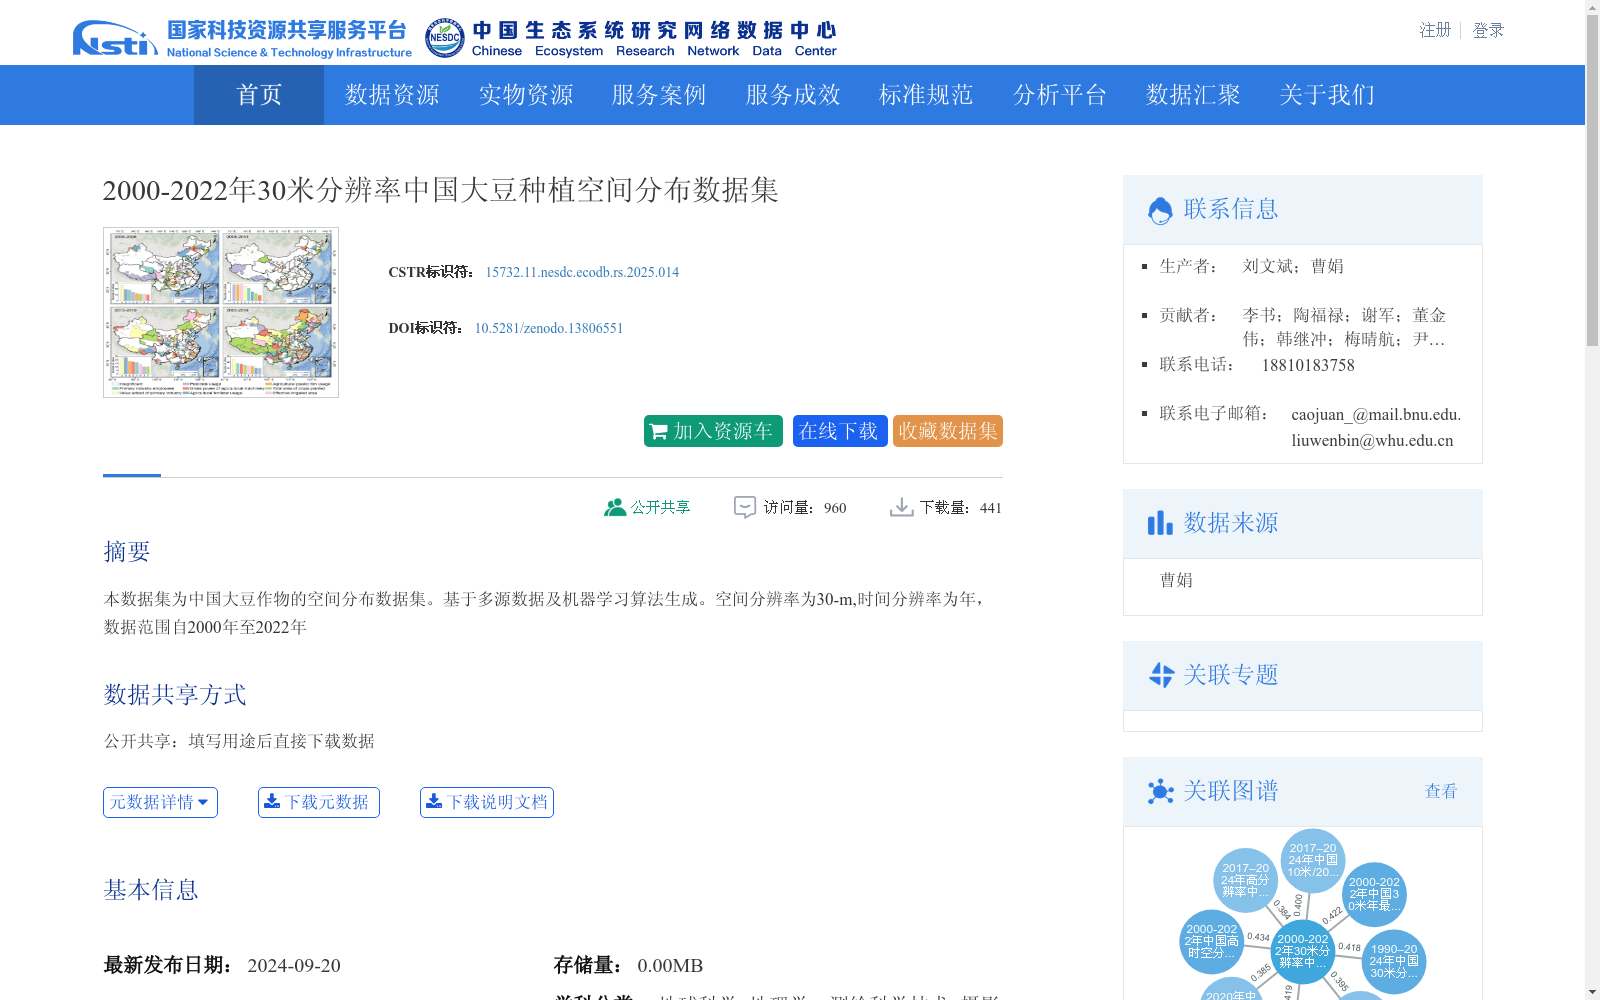This screenshot has height=1000, width=1600.
Task: Click the 2017–2024年中国10米 graph node
Action: [1313, 860]
